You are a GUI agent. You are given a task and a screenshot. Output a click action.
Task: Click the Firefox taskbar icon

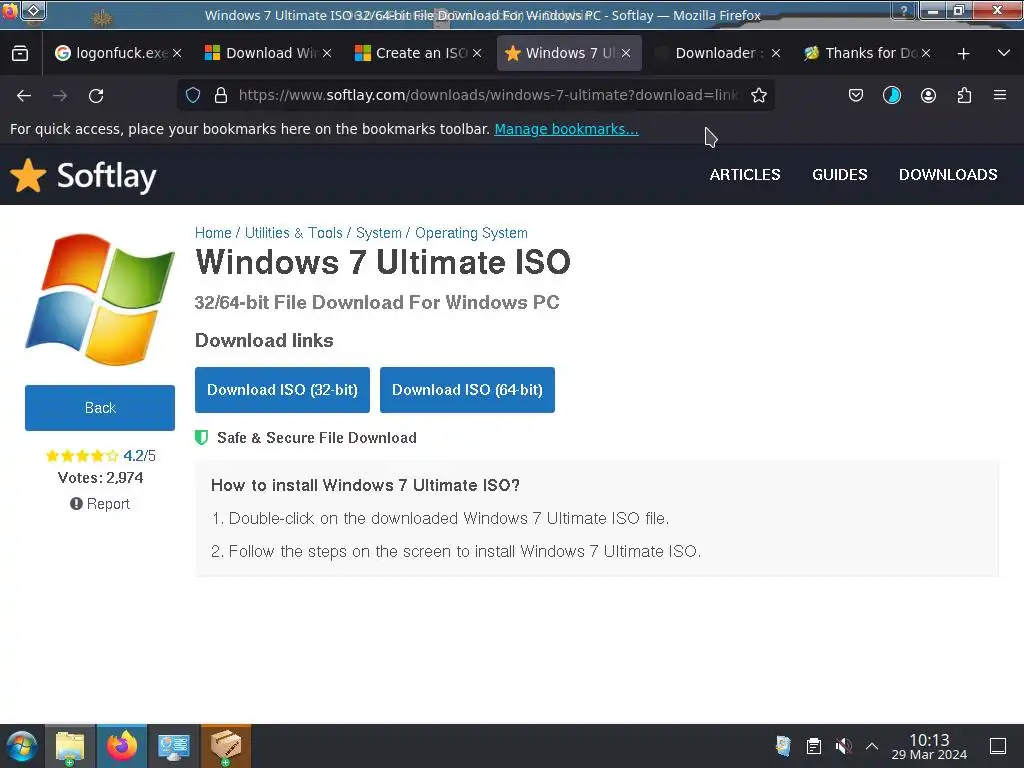pyautogui.click(x=122, y=746)
